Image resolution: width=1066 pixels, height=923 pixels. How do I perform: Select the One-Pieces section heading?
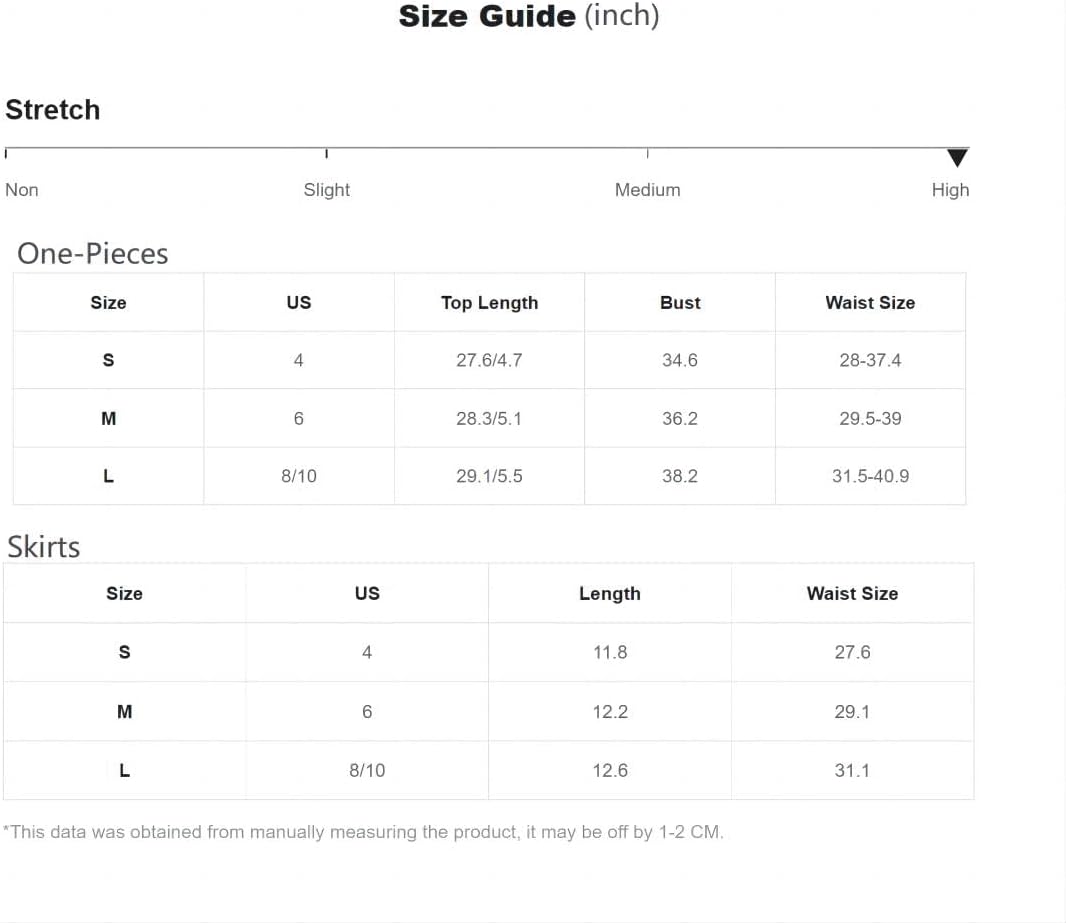click(x=92, y=254)
